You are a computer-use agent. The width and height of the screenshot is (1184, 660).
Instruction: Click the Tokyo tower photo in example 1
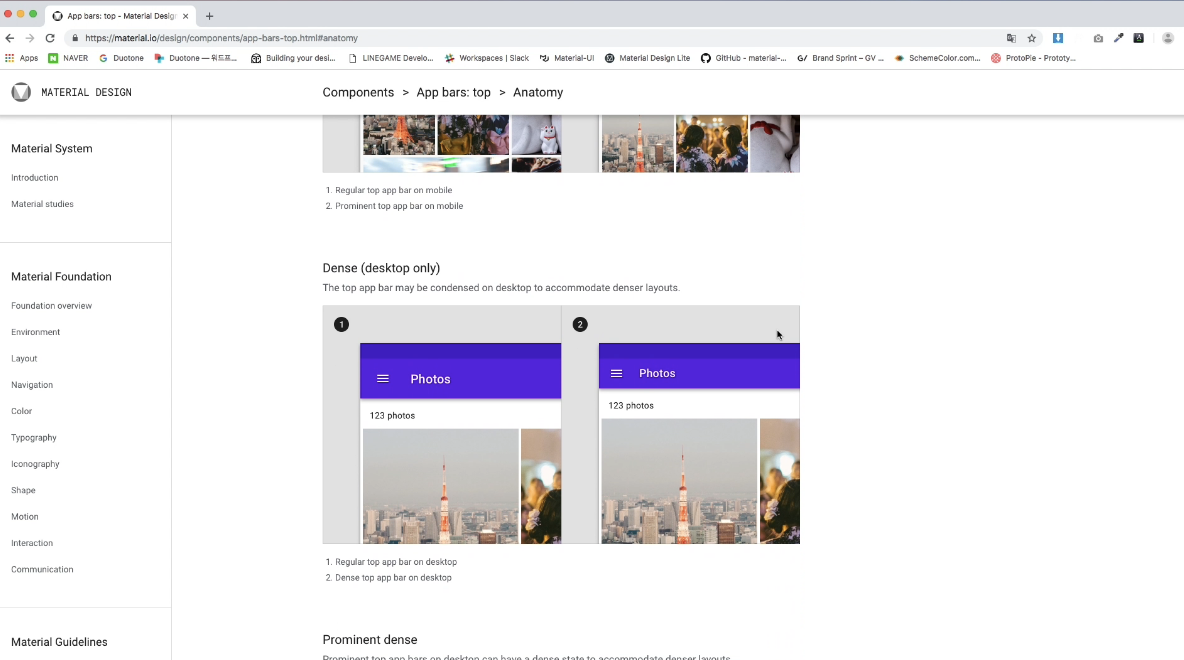coord(441,486)
